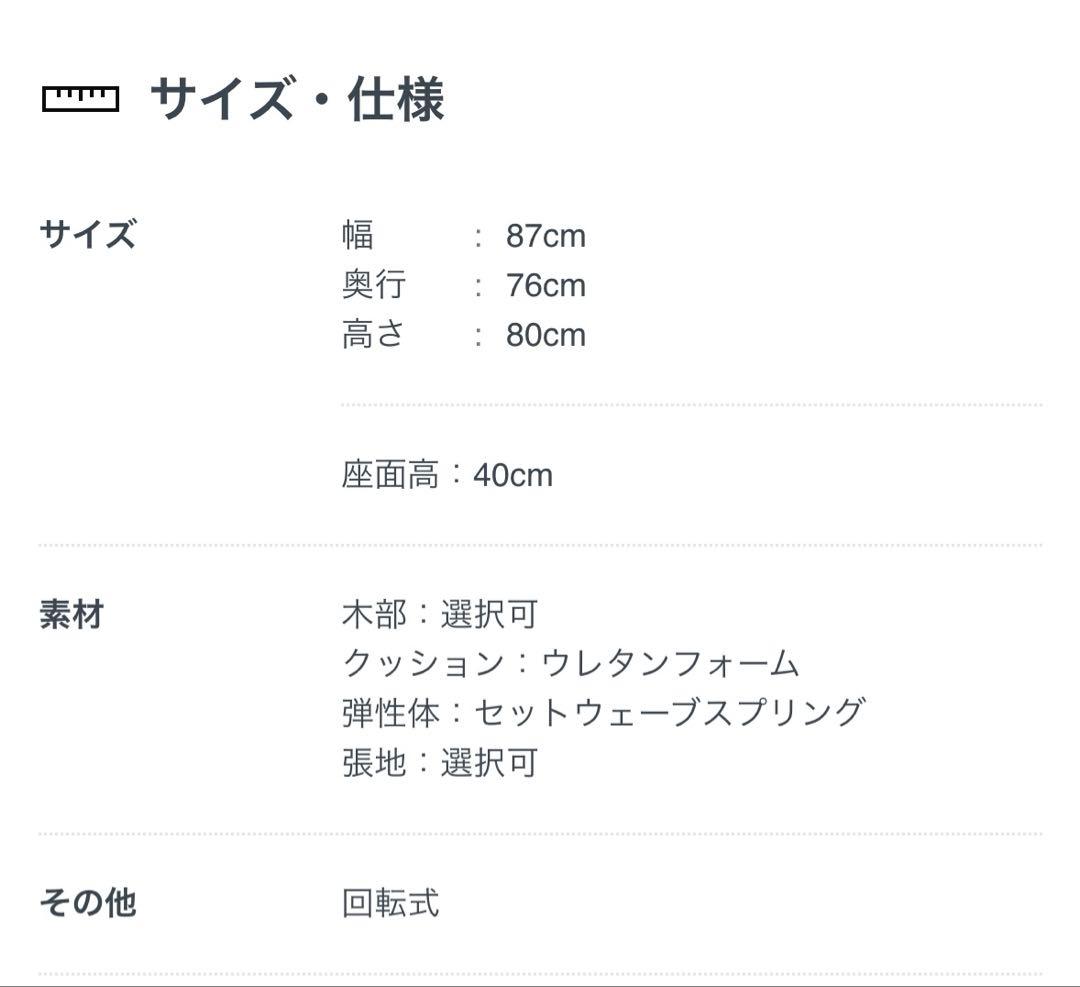
Task: Click the 高さ dimension label
Action: (x=373, y=334)
